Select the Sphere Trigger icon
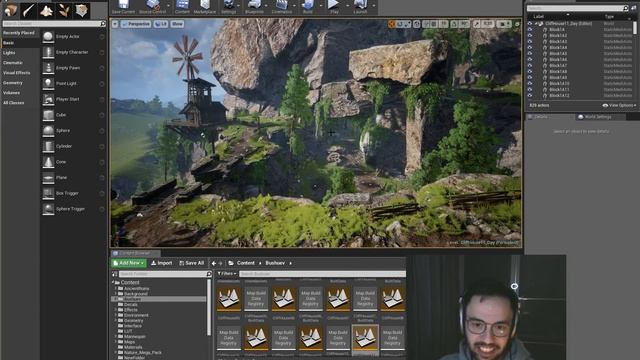The height and width of the screenshot is (360, 640). tap(48, 209)
